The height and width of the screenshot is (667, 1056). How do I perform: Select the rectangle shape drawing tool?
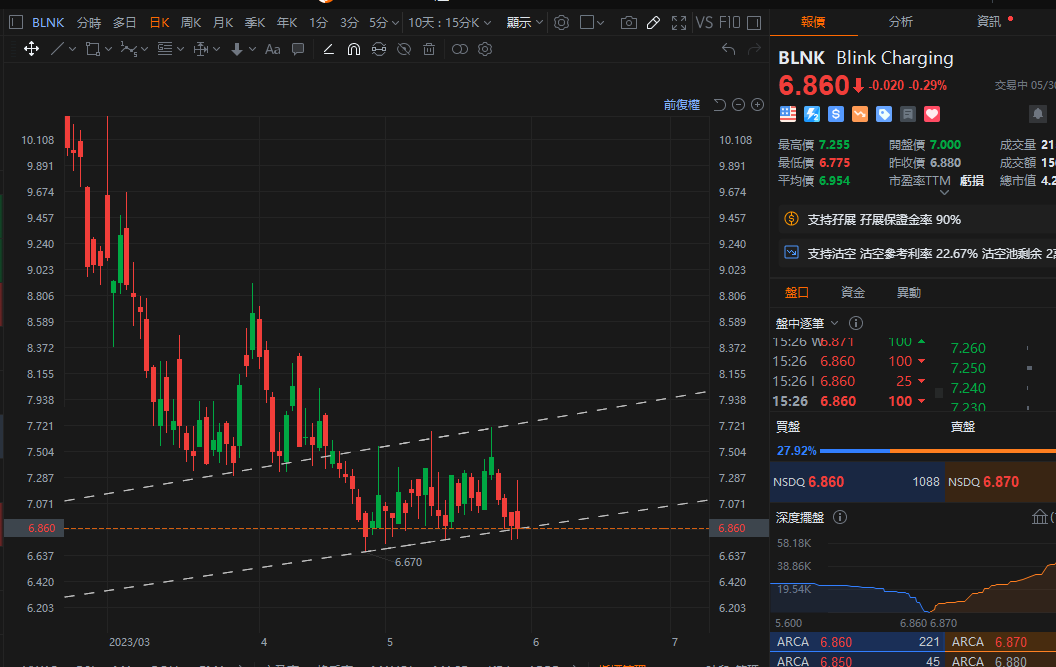93,49
